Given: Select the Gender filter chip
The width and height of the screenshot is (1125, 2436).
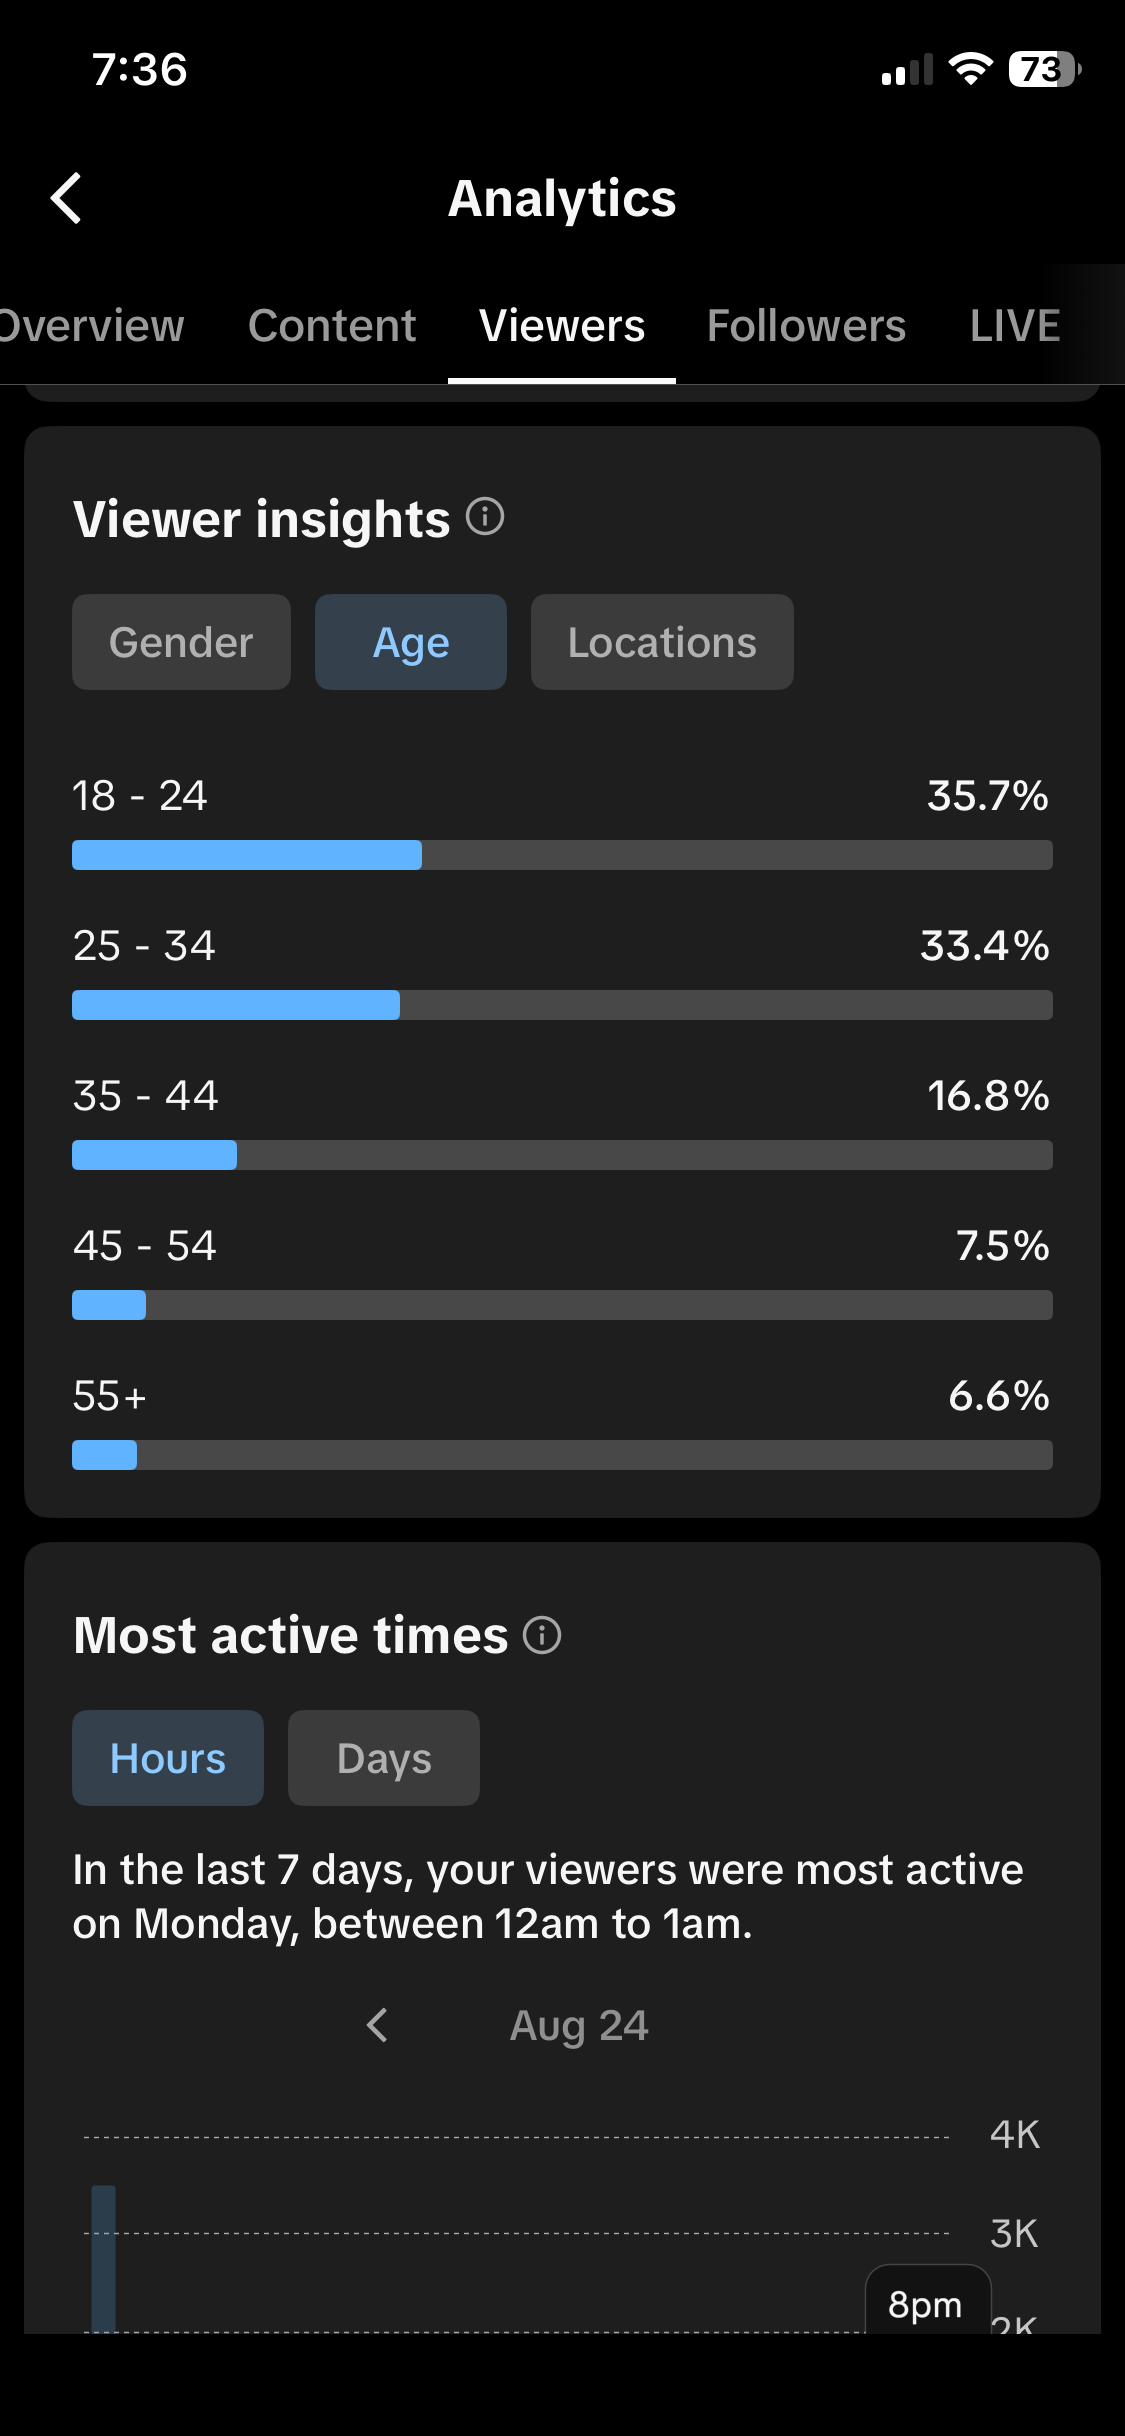Looking at the screenshot, I should point(181,642).
